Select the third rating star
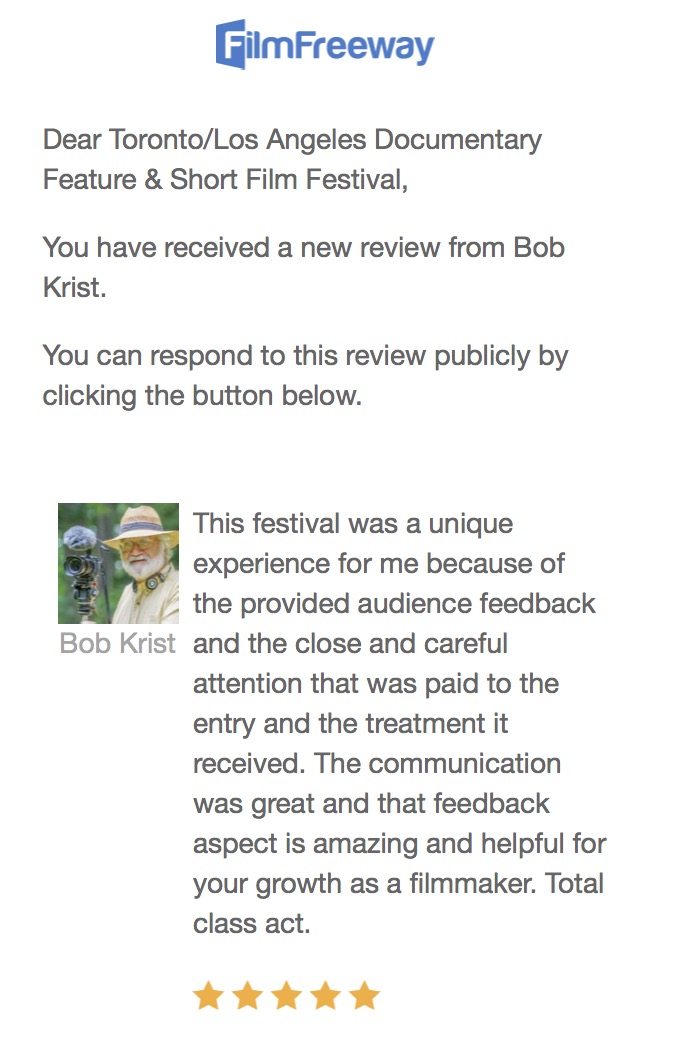The image size is (677, 1051). [x=286, y=996]
